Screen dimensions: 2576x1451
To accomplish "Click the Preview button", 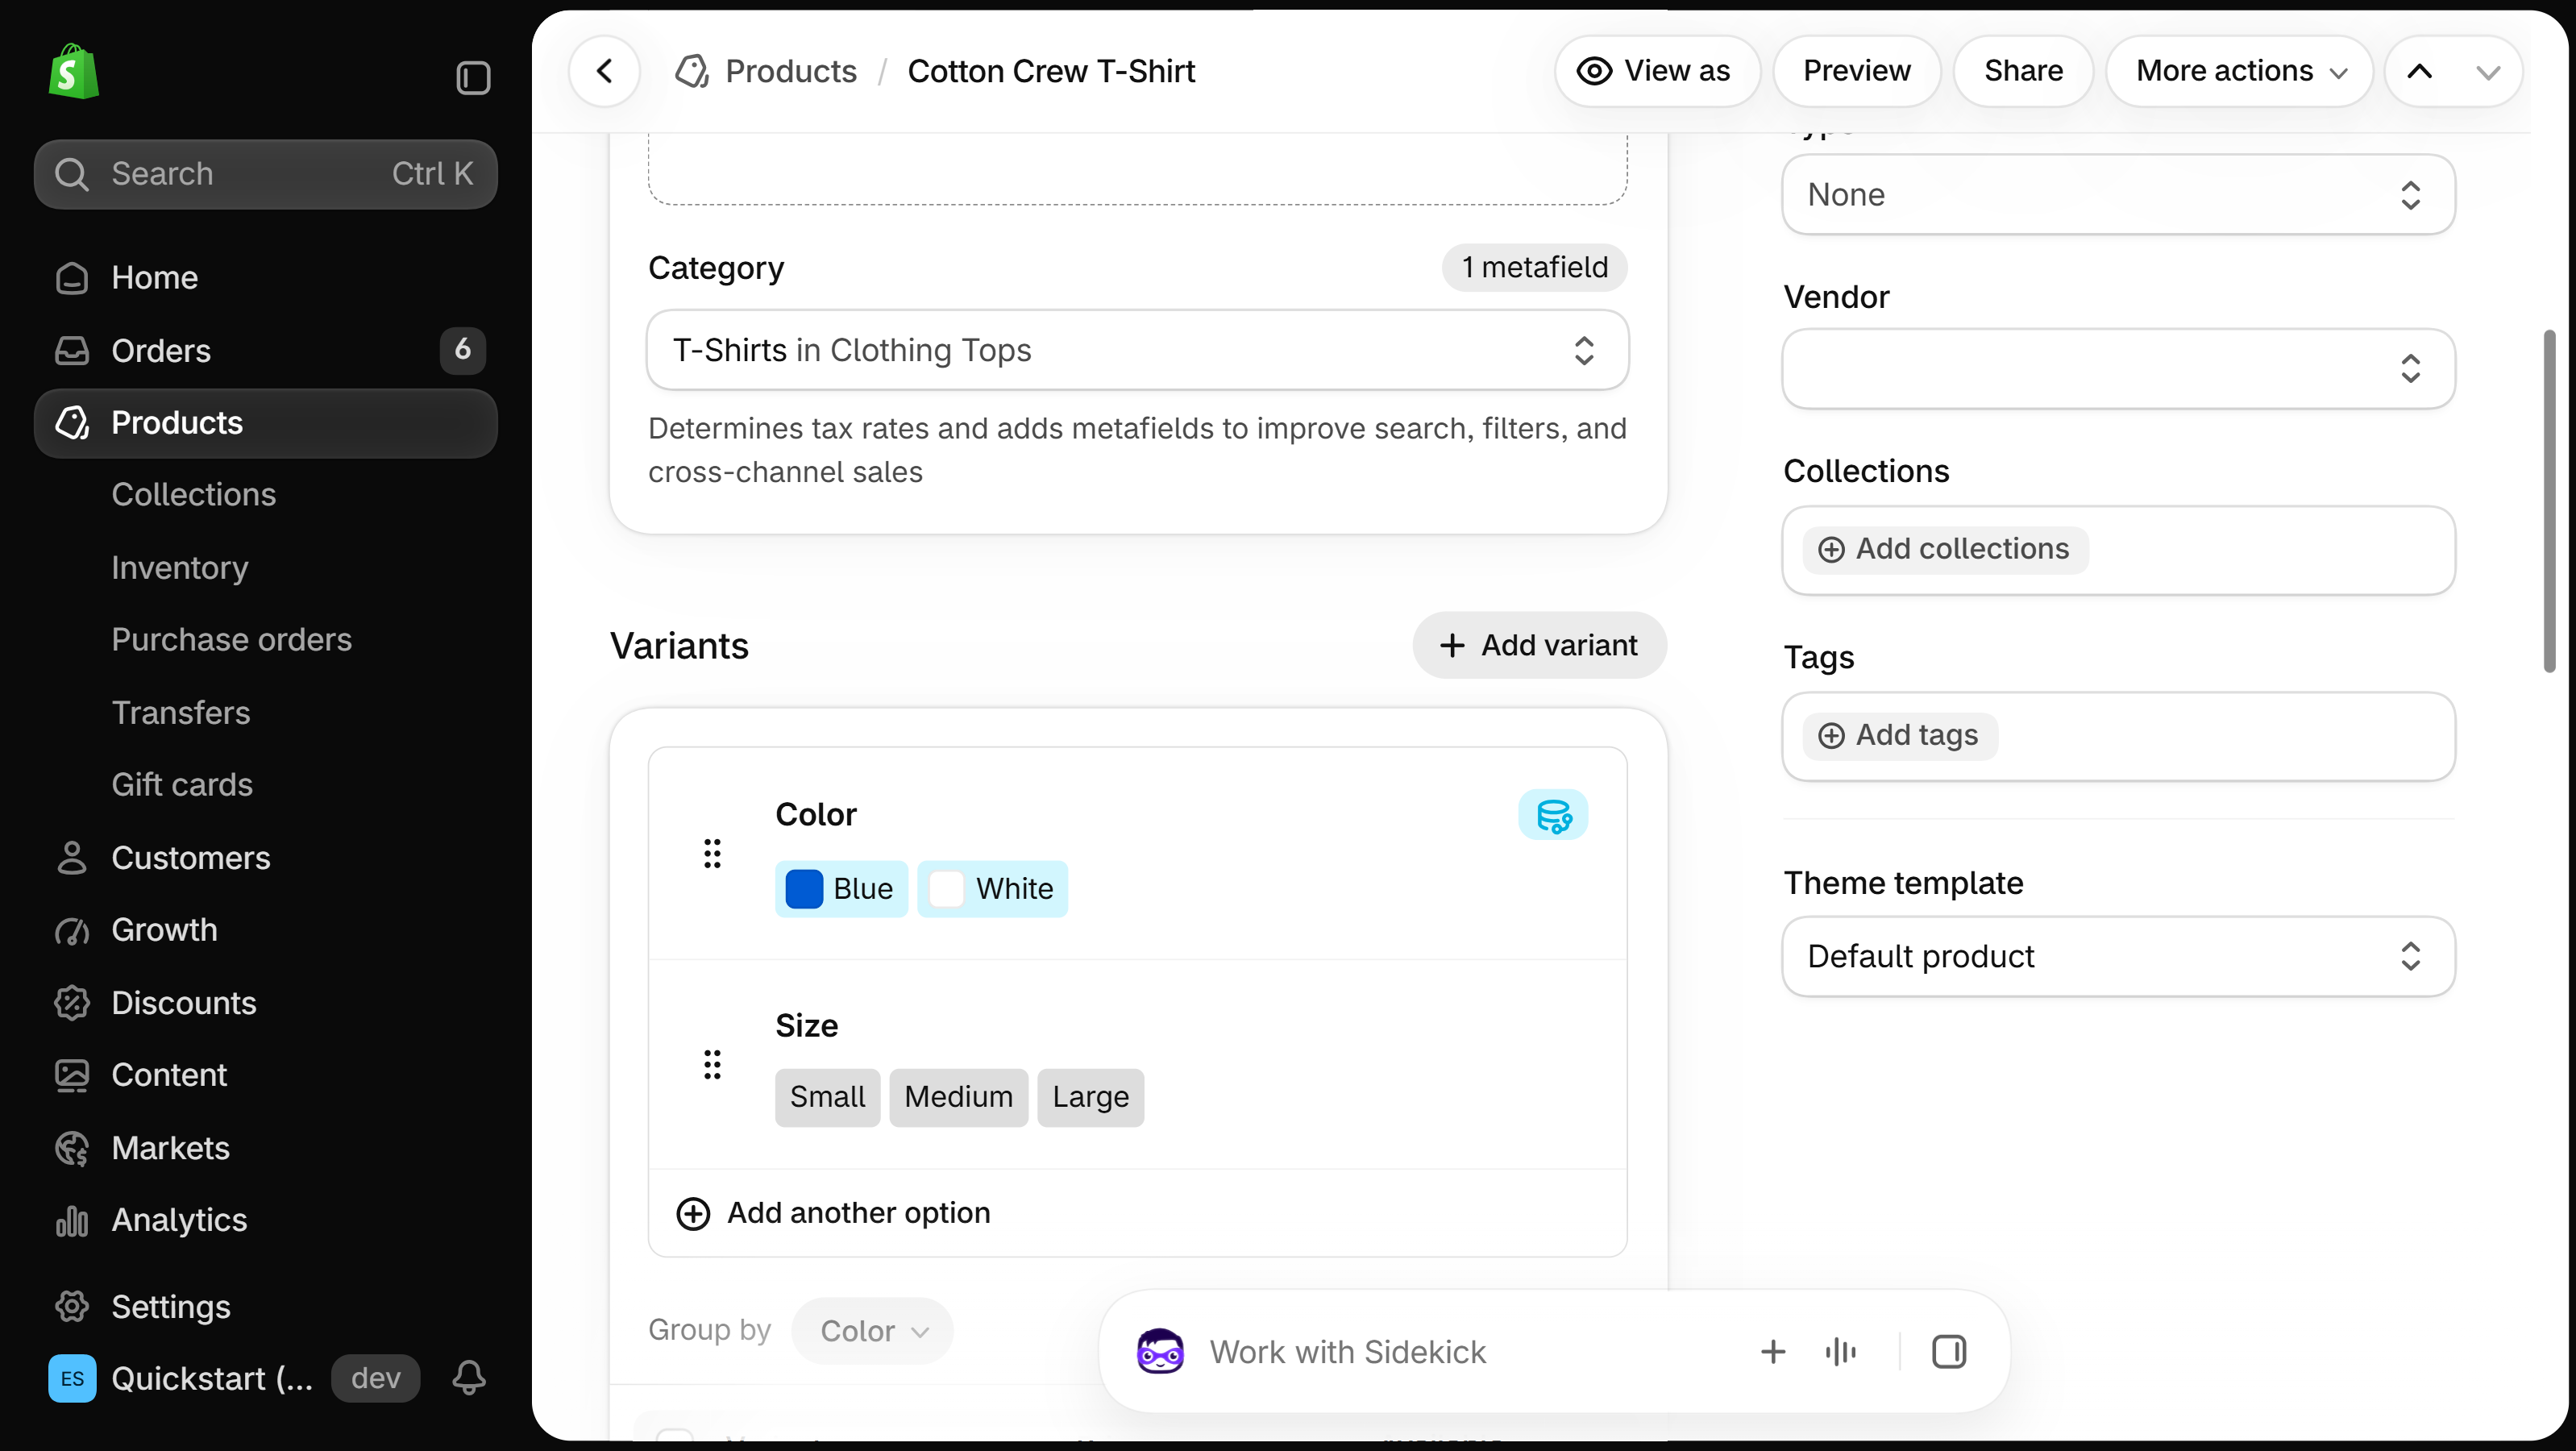I will tap(1856, 71).
